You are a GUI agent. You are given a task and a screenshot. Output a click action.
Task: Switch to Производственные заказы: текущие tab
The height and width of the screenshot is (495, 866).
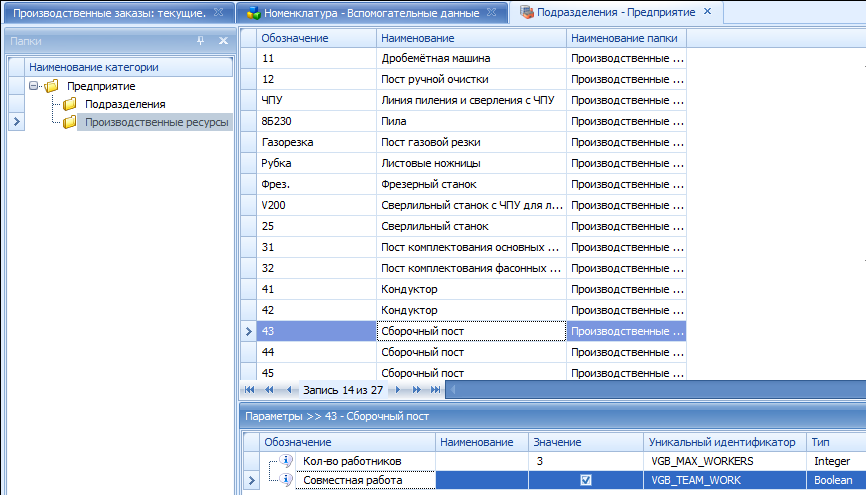[110, 13]
